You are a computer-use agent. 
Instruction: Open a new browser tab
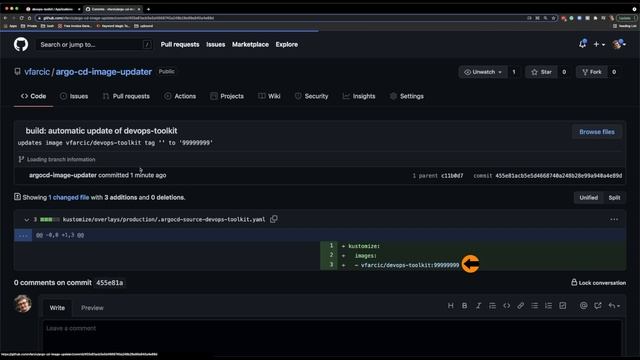[148, 9]
